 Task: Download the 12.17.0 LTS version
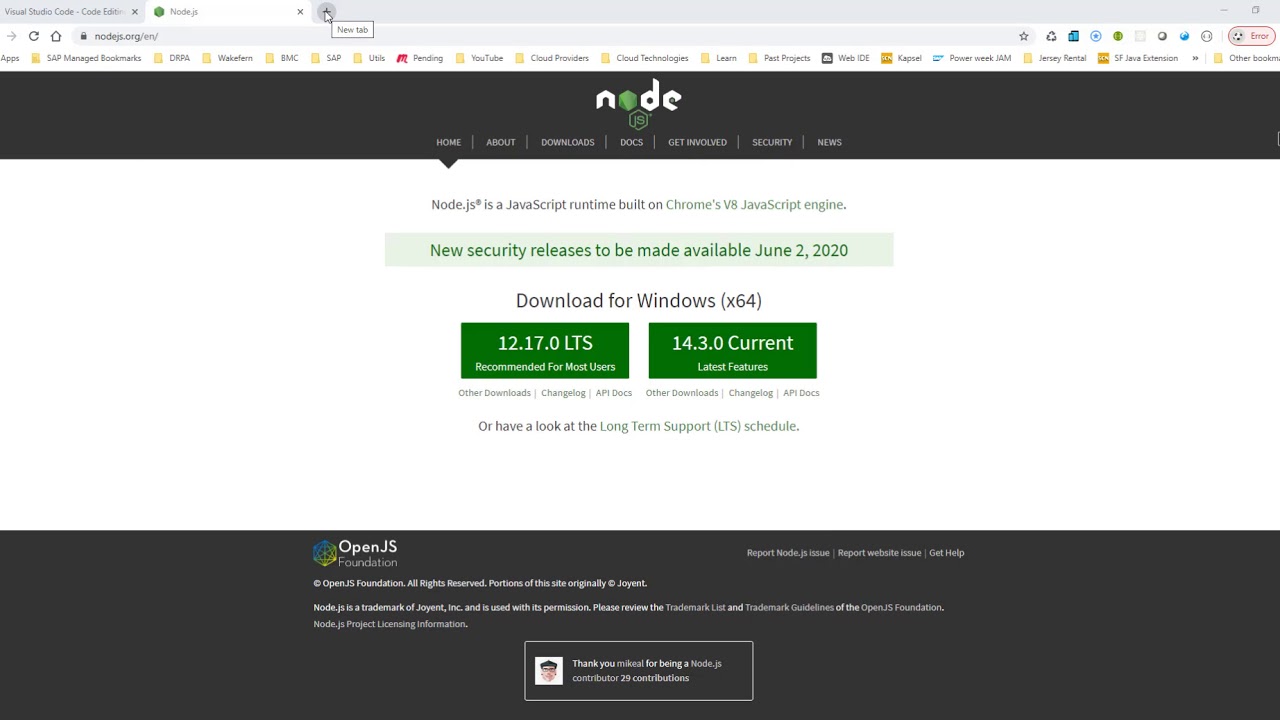click(x=545, y=351)
